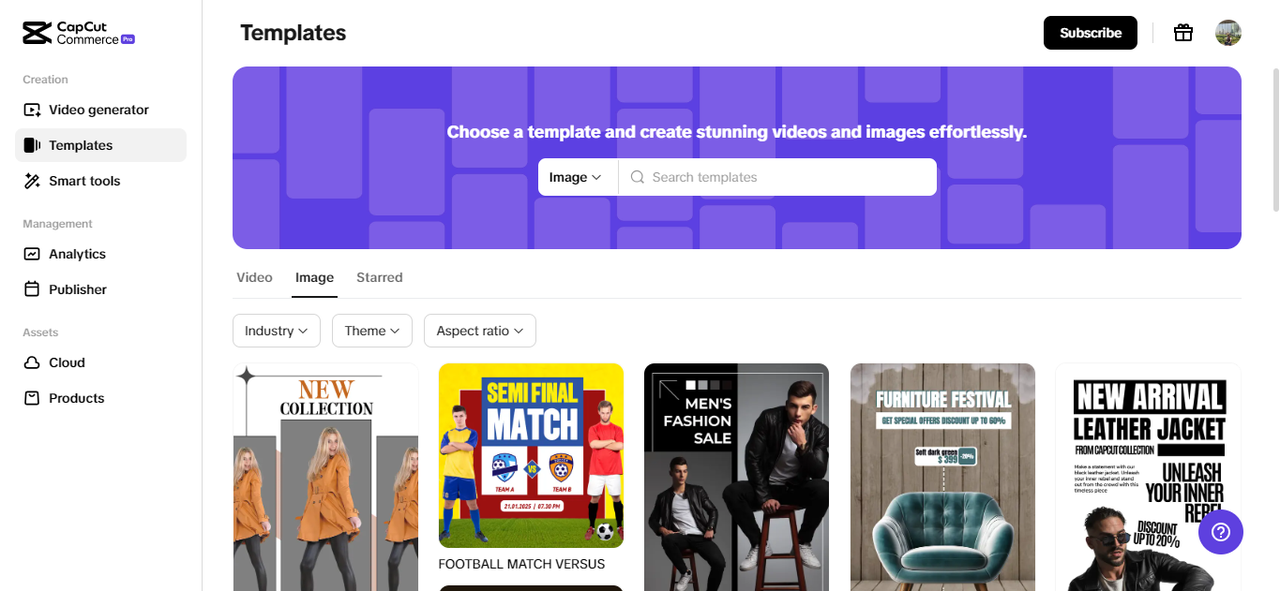Open the Semi Final Match football template

click(531, 455)
